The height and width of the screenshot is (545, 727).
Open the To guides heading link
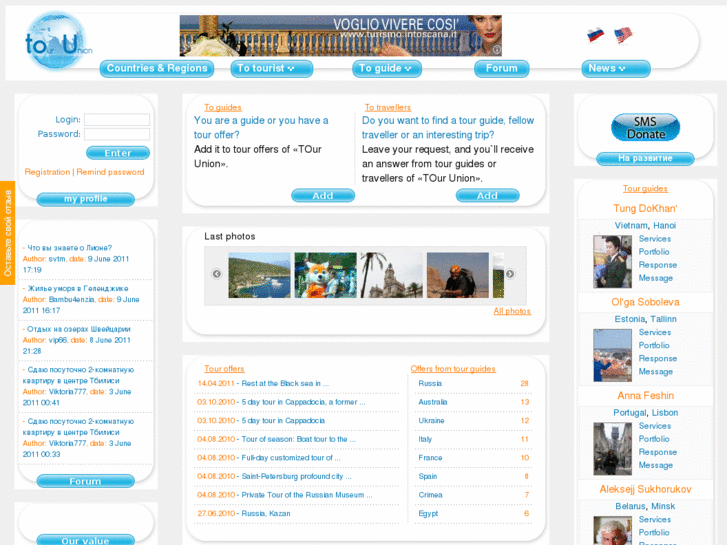point(223,108)
